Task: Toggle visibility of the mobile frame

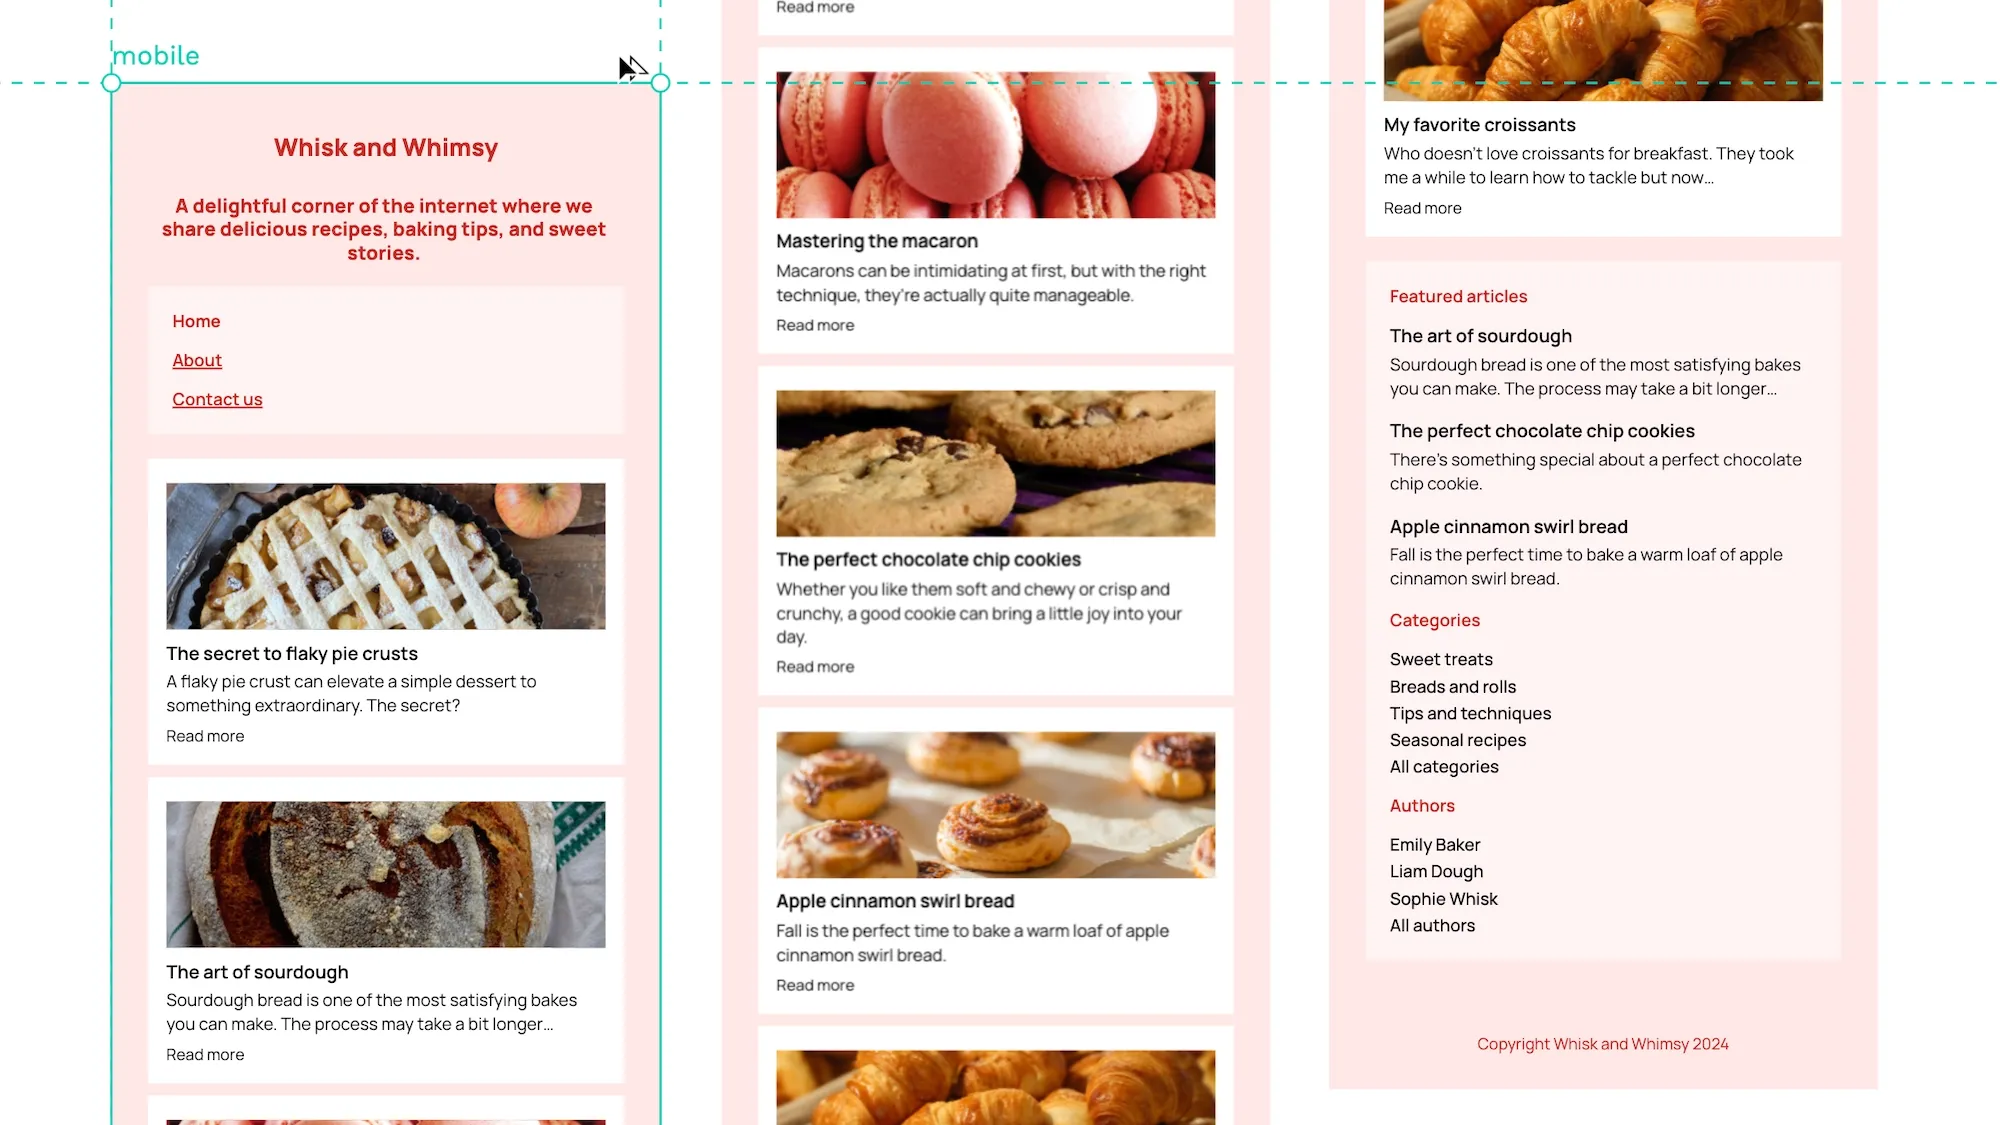Action: click(155, 55)
